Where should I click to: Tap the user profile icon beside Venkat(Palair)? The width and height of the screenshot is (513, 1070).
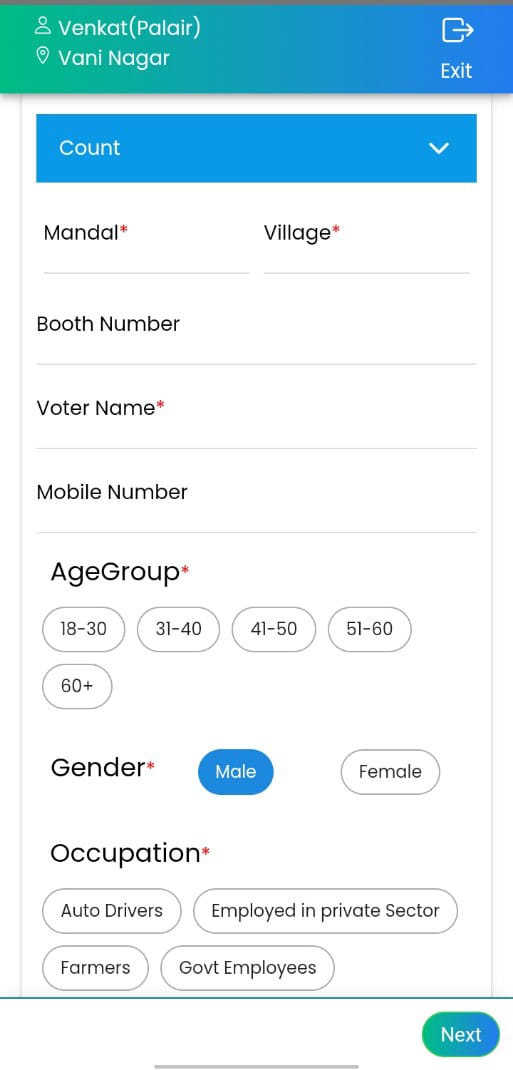click(x=43, y=27)
